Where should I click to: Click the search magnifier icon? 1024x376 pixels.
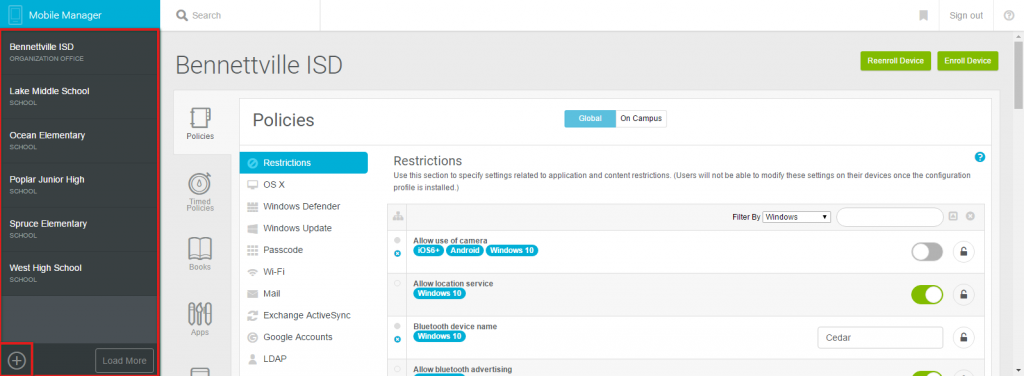182,15
